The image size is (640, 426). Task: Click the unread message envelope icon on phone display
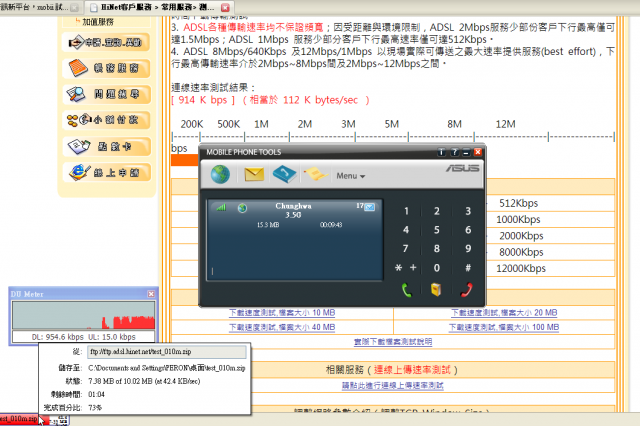[x=369, y=207]
